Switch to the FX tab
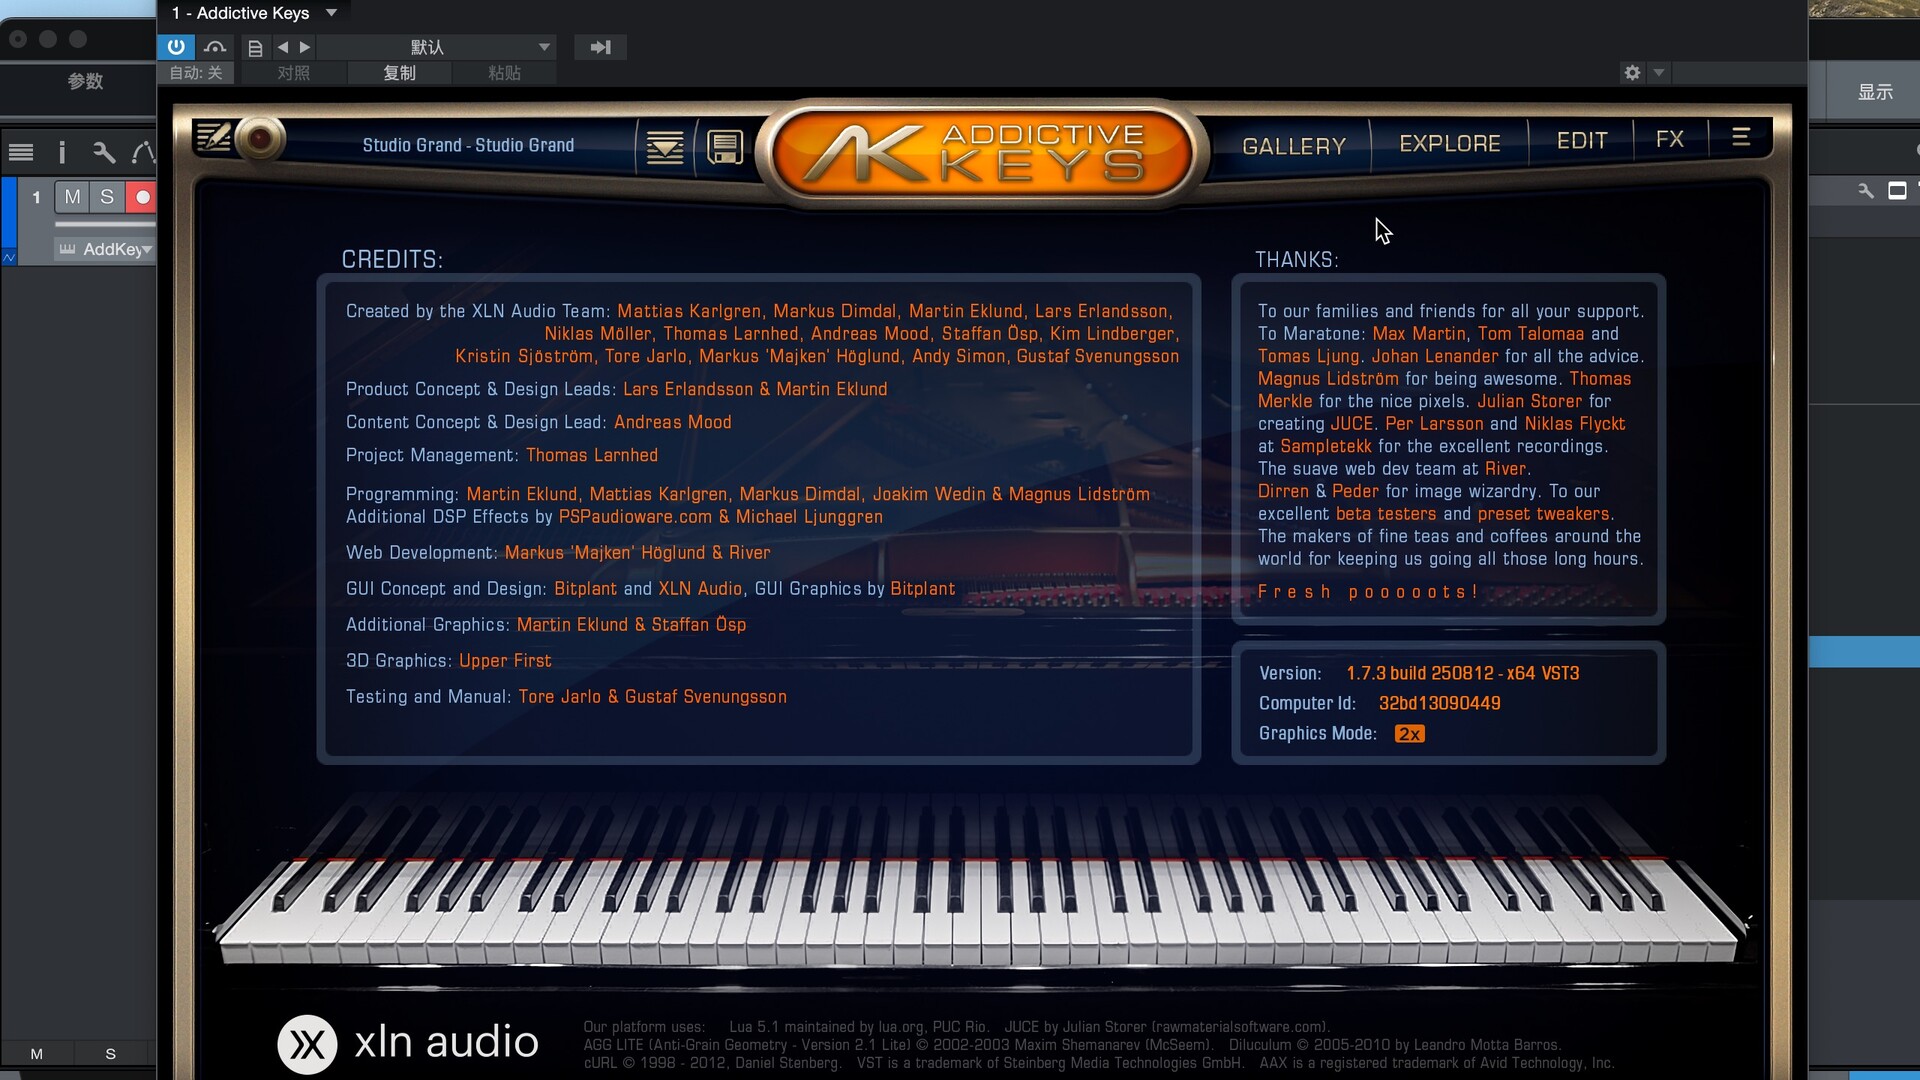This screenshot has height=1080, width=1920. click(1670, 139)
